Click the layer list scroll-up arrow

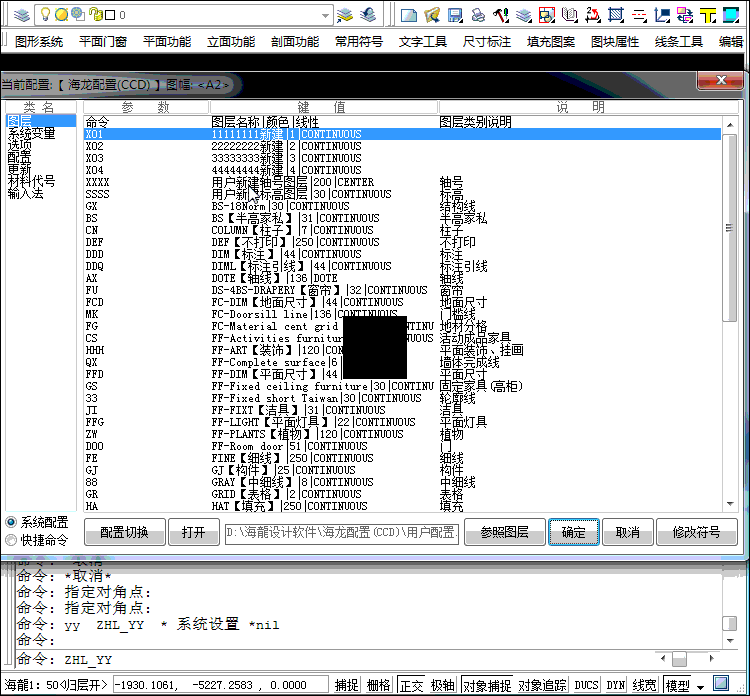(x=729, y=125)
